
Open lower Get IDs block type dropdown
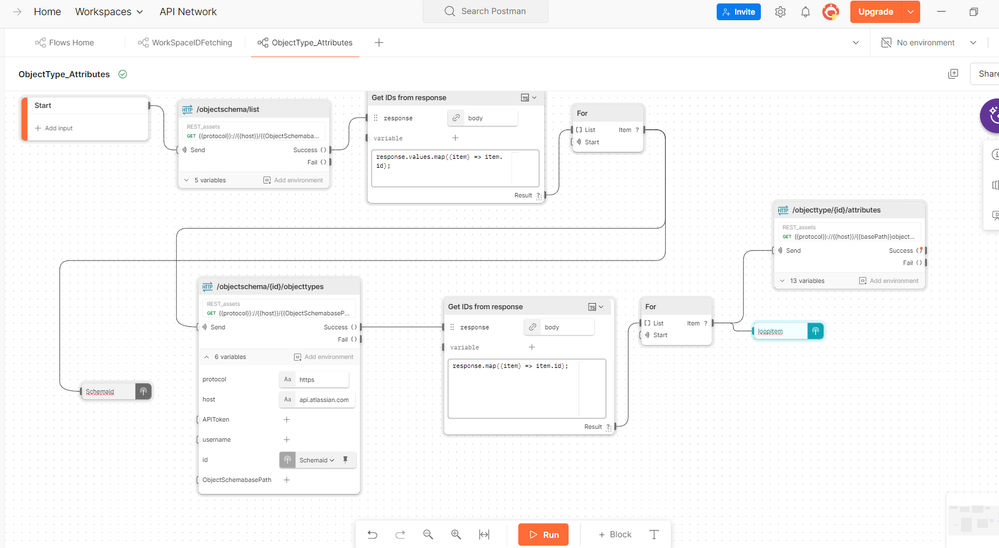pos(596,306)
